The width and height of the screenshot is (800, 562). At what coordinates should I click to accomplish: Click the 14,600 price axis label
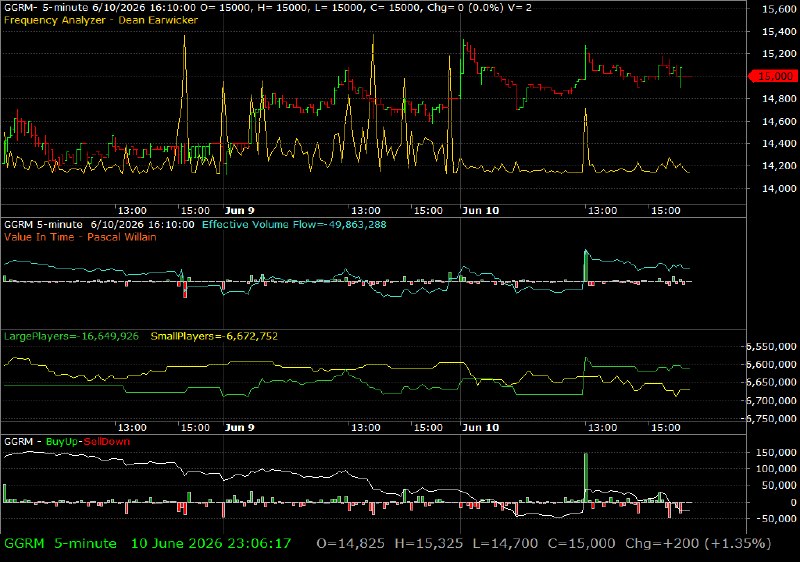click(779, 121)
